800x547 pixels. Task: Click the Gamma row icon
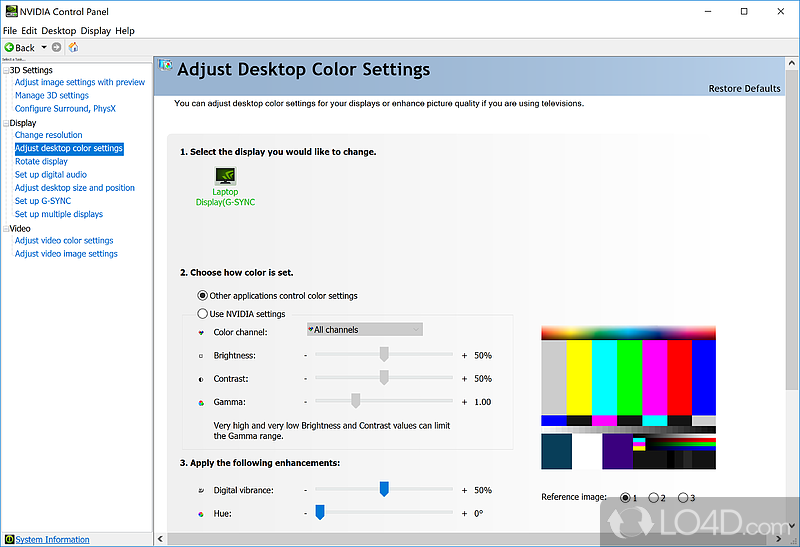coord(201,403)
